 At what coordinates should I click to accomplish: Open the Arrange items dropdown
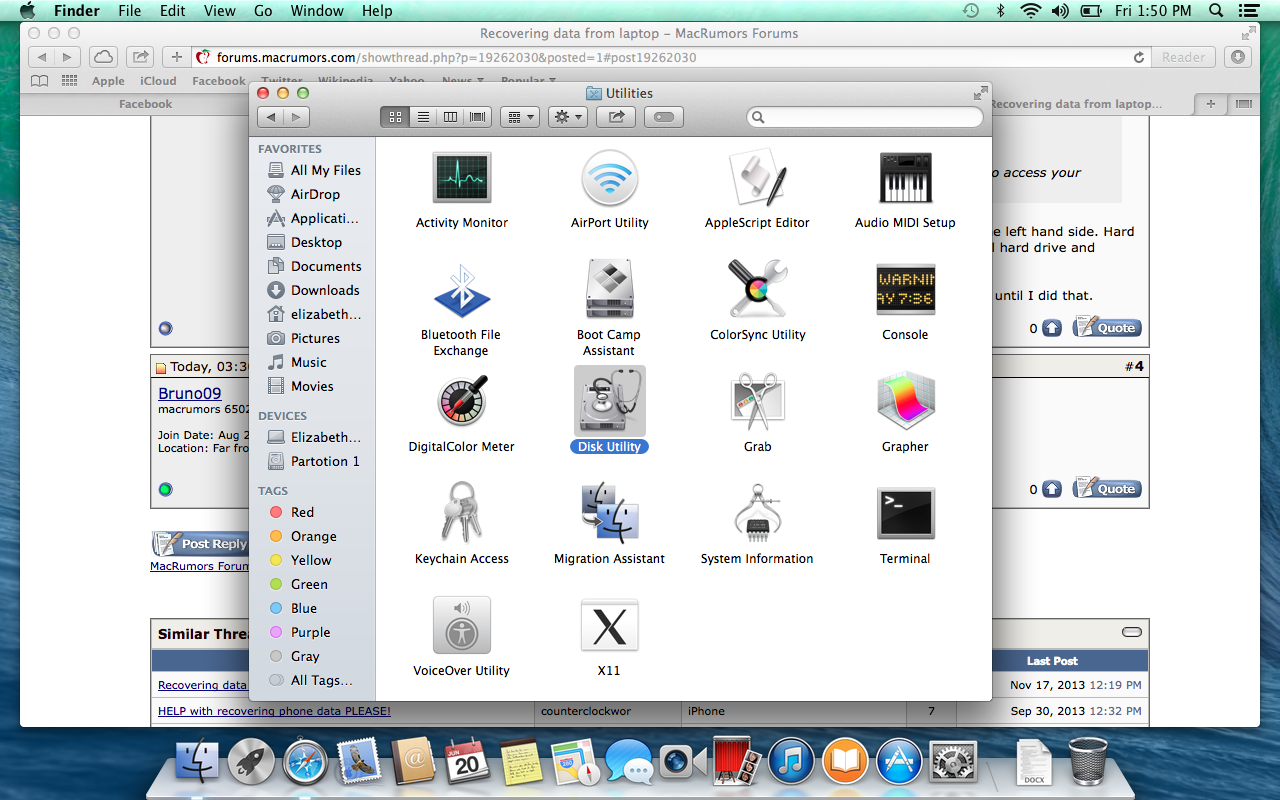(x=520, y=117)
